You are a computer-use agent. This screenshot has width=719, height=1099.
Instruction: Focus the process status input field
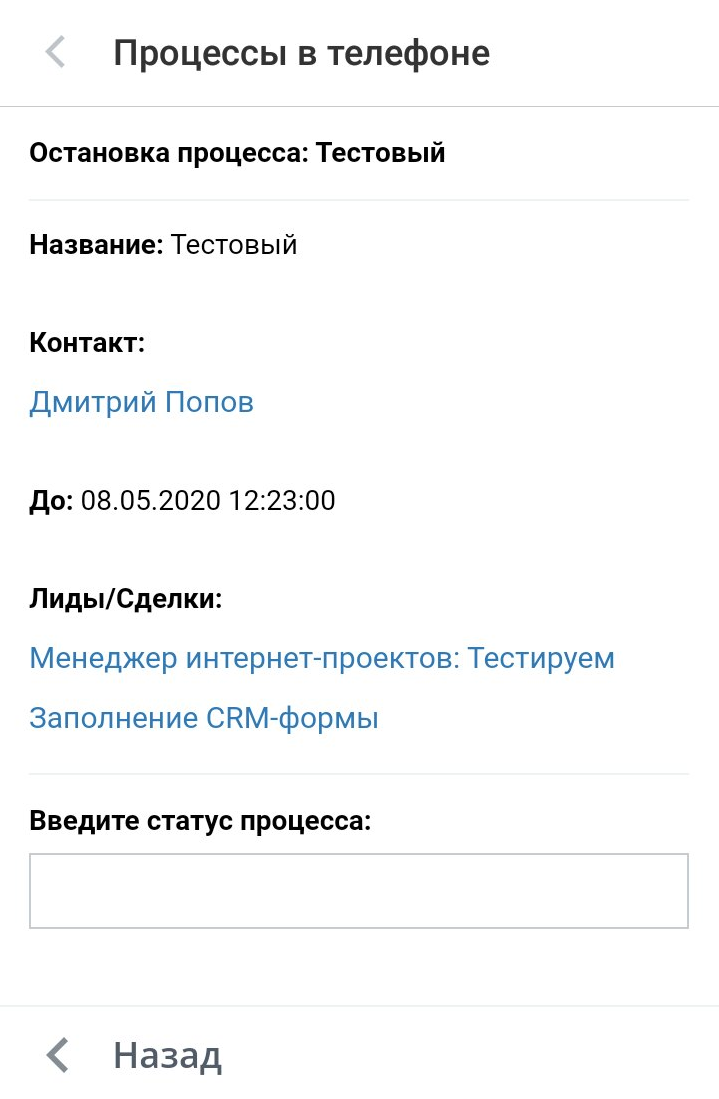click(x=359, y=890)
